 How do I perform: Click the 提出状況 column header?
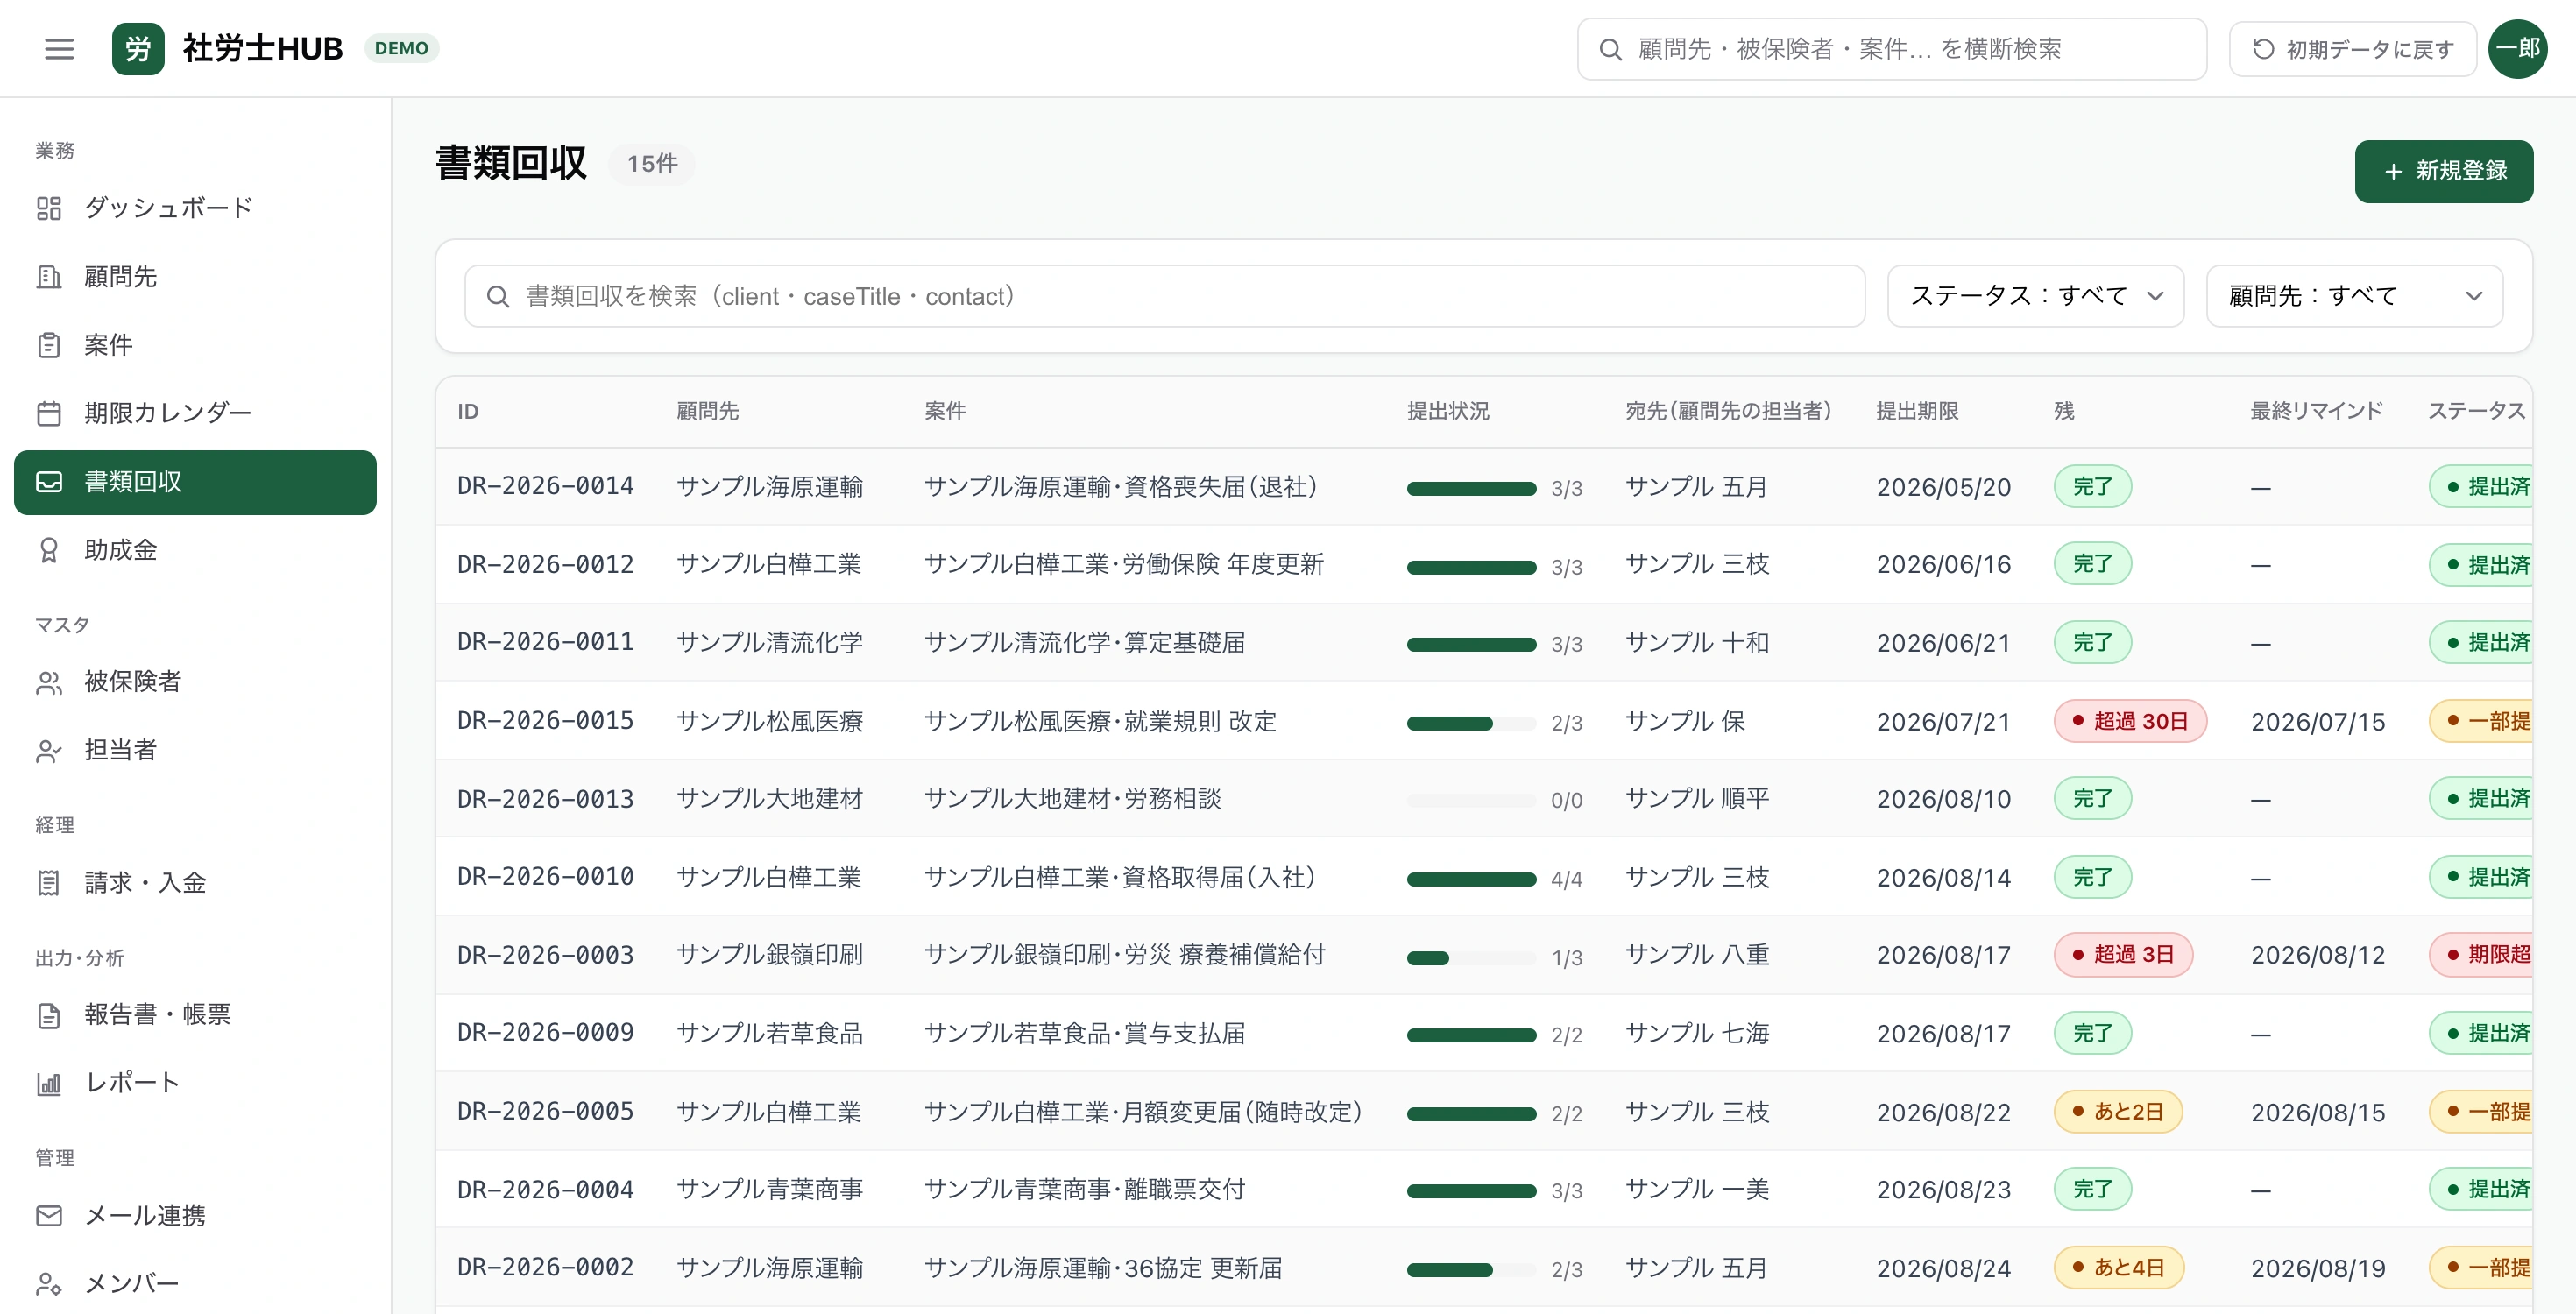click(1448, 411)
